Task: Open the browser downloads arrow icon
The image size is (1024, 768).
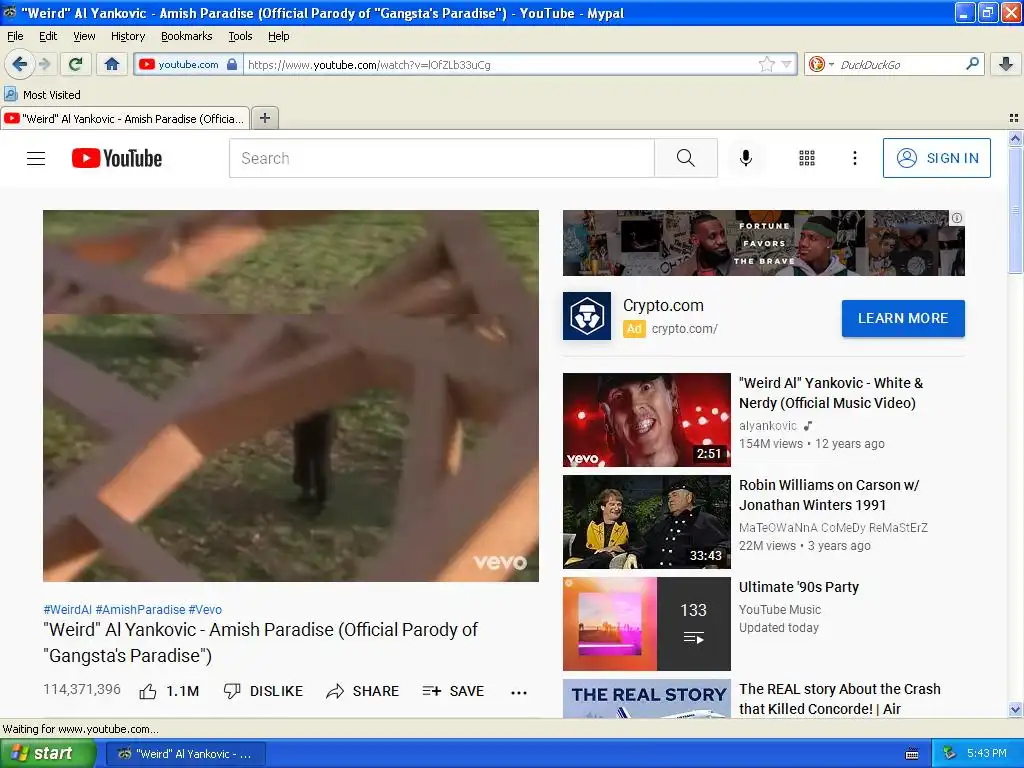Action: 1006,64
